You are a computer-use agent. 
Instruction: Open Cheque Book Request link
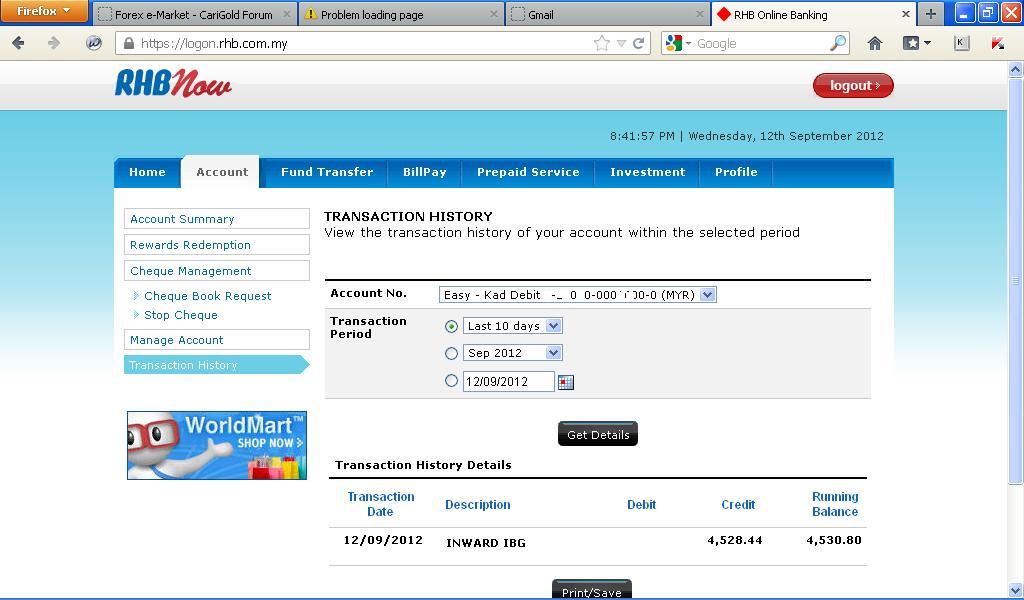coord(207,296)
